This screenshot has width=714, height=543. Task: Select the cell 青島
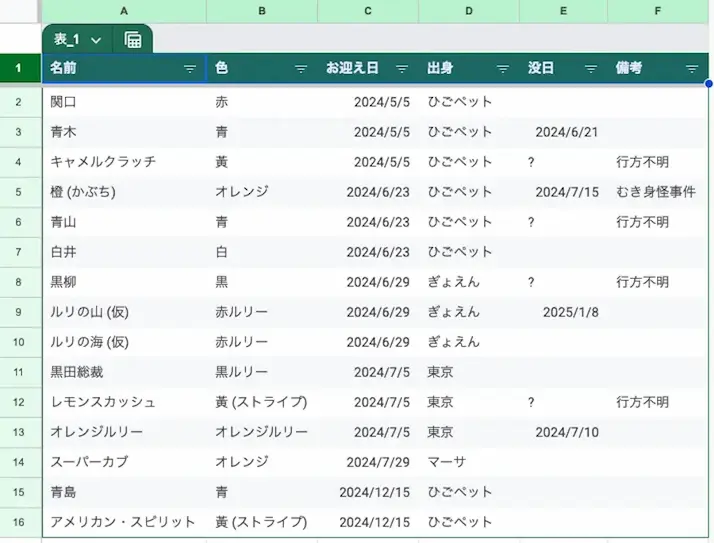click(x=124, y=492)
